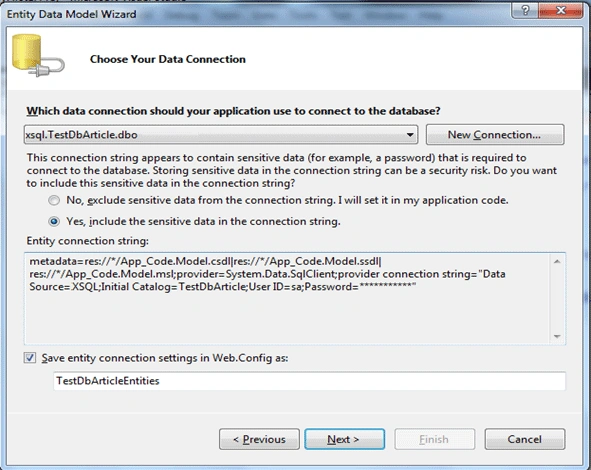Close the Entity Data Model Wizard
Viewport: 591px width, 470px height.
pyautogui.click(x=560, y=10)
